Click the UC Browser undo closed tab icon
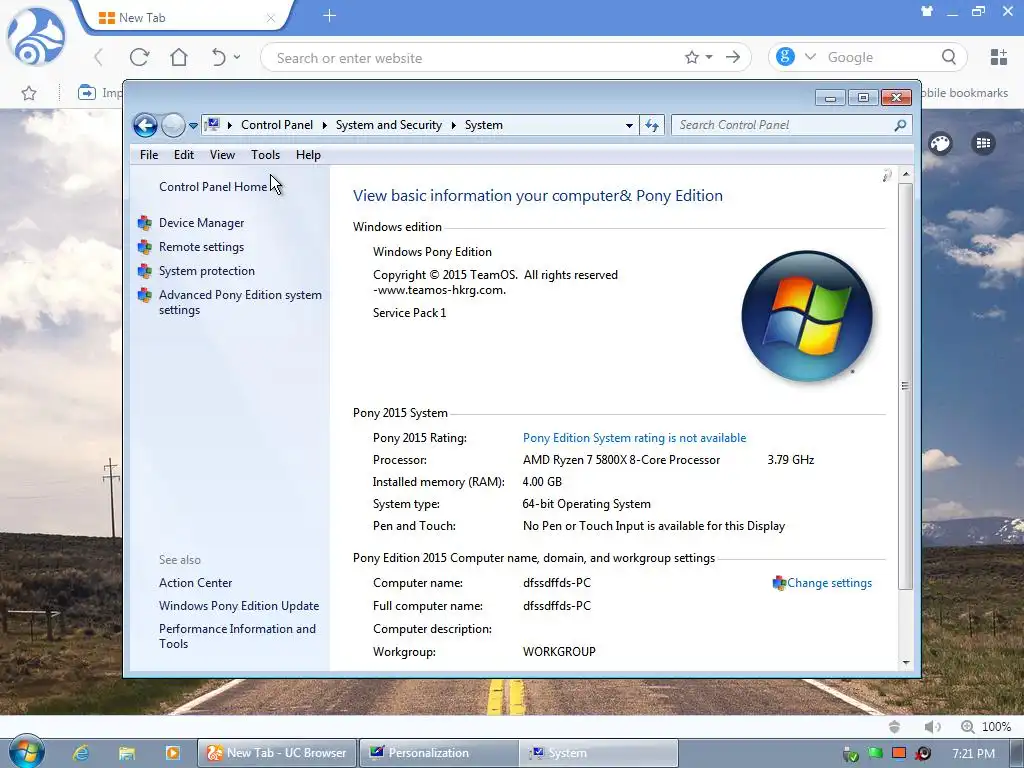Screen dimensions: 1024x768 pos(219,57)
